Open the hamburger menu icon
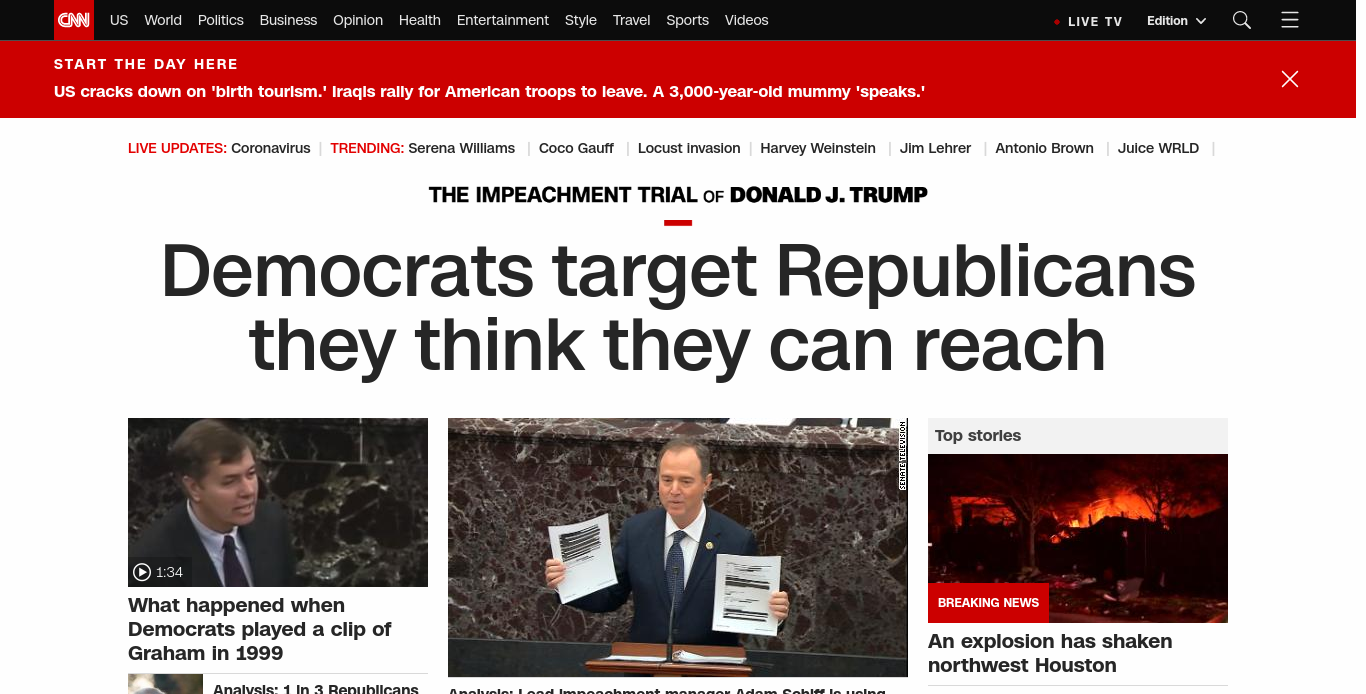1366x694 pixels. [x=1290, y=20]
